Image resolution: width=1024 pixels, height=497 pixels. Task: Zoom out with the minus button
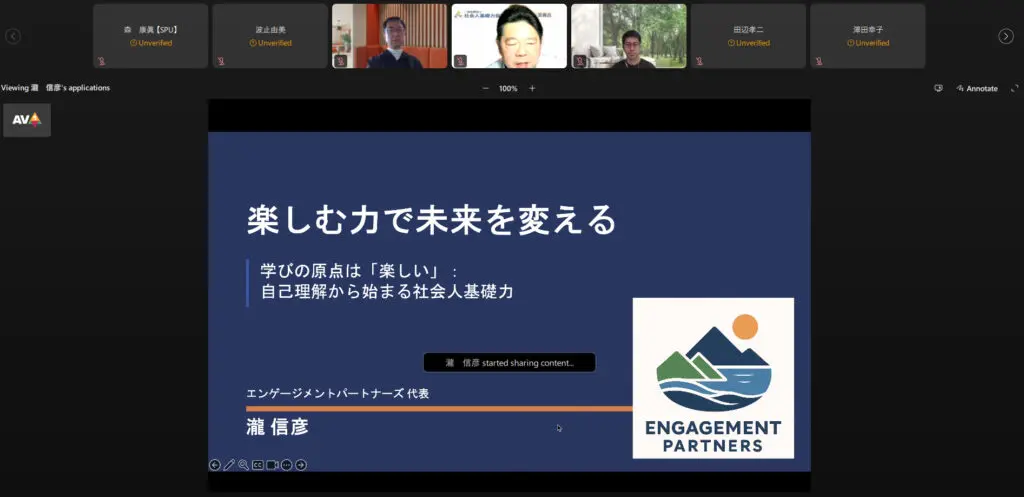tap(486, 88)
